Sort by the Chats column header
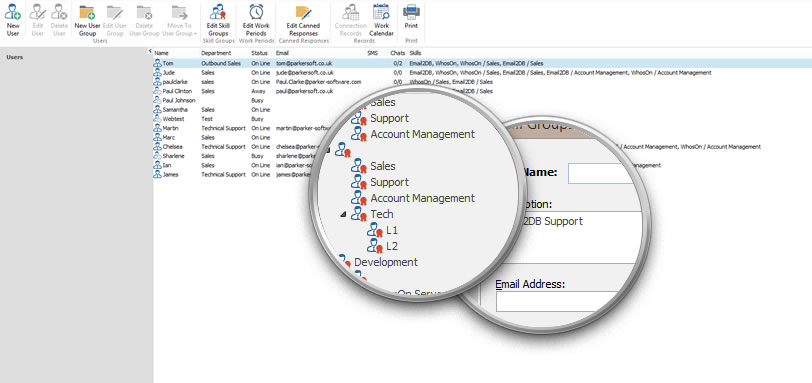Screen dimensions: 812x383 tap(397, 53)
